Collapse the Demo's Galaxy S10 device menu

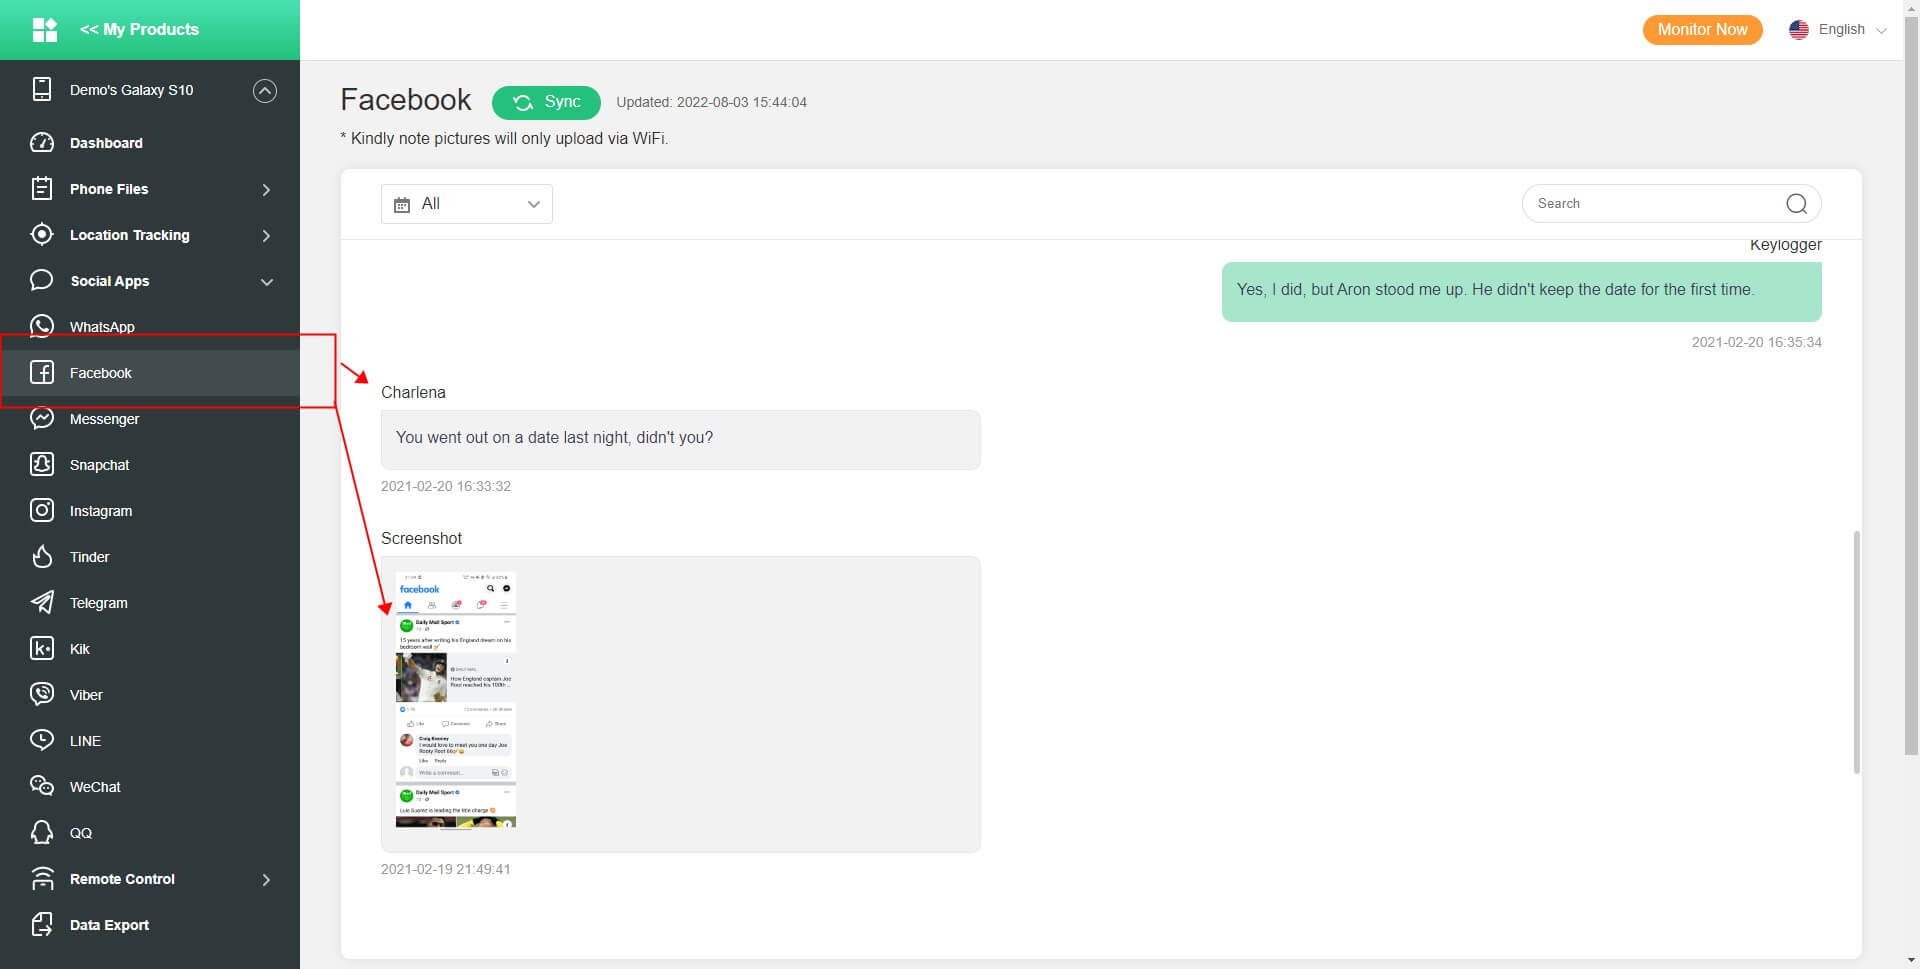[x=265, y=91]
